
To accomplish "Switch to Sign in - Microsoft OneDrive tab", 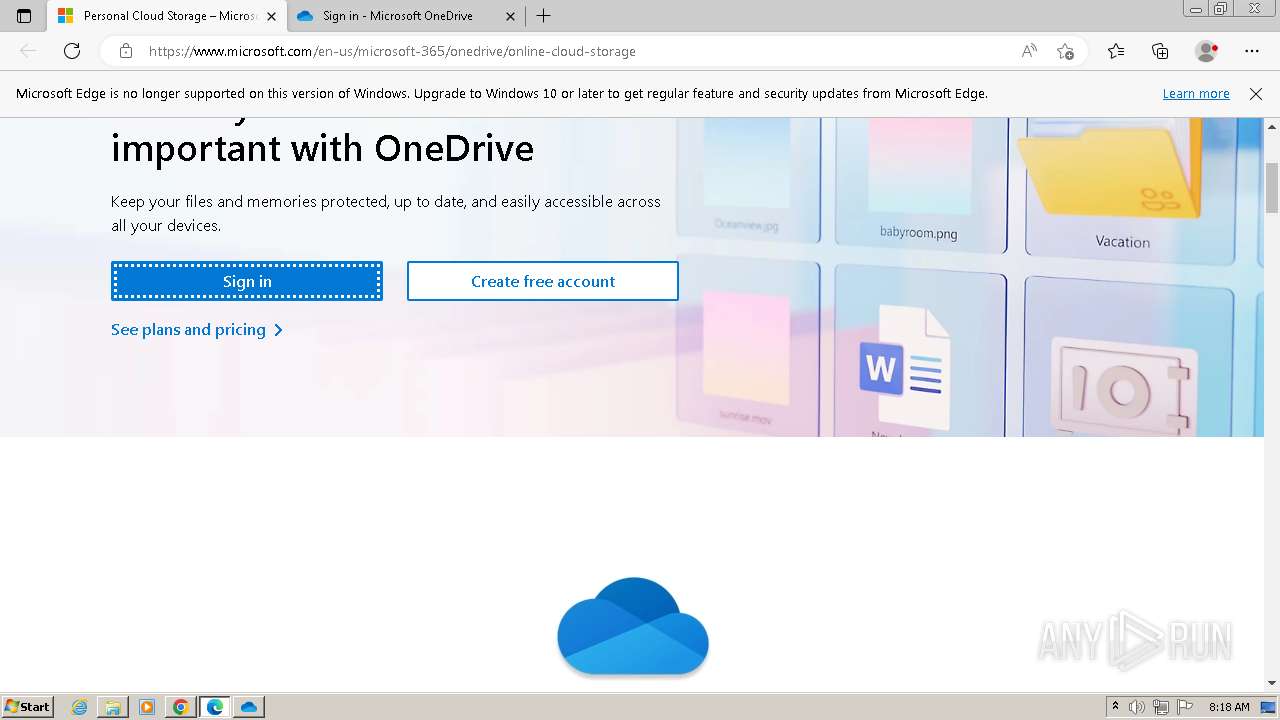I will click(405, 16).
